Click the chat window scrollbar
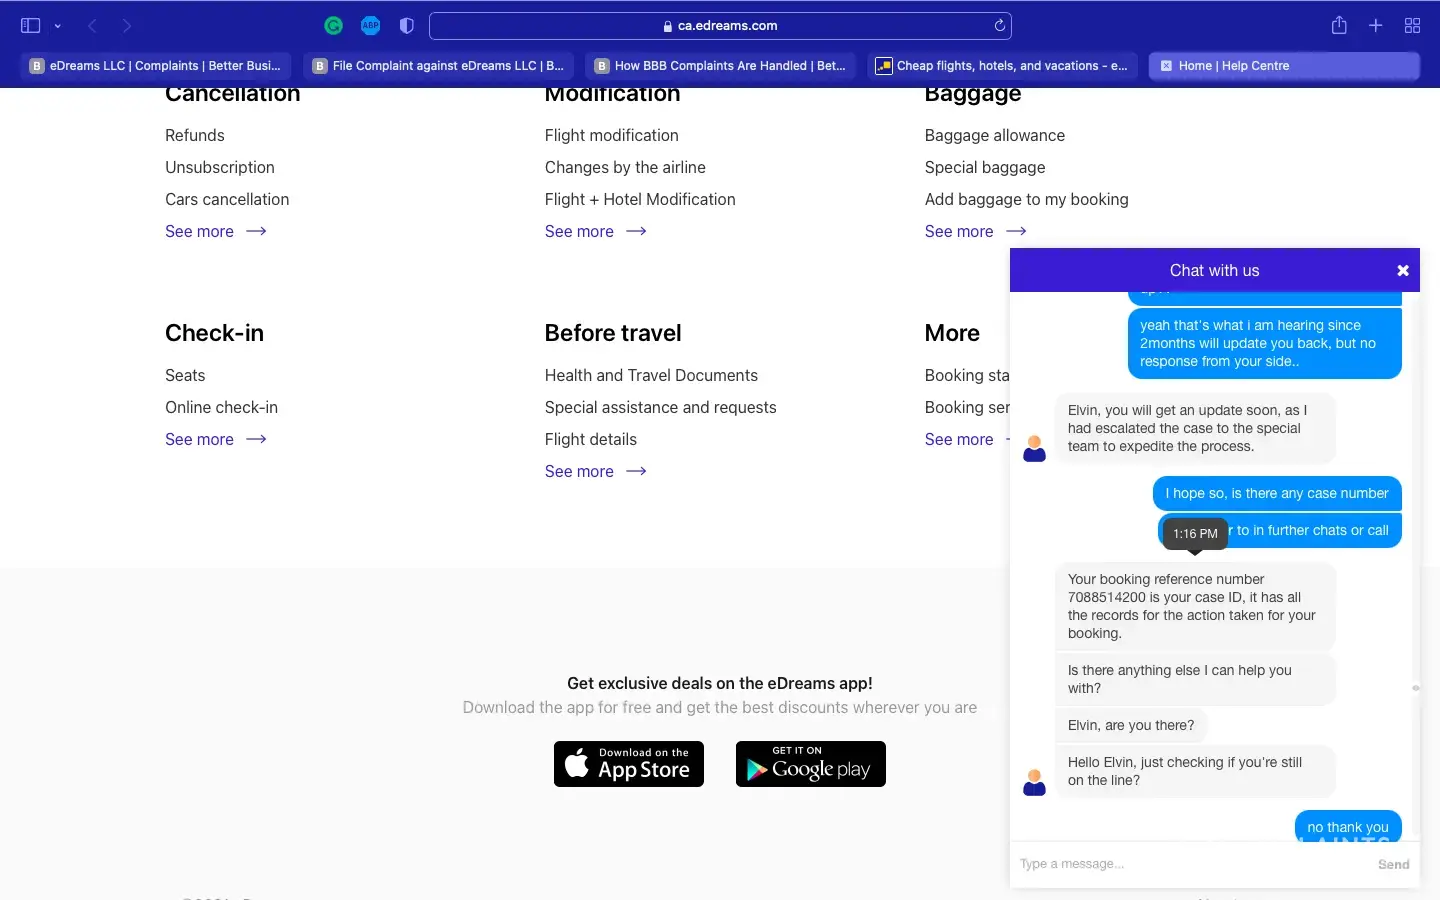The height and width of the screenshot is (900, 1440). coord(1415,688)
